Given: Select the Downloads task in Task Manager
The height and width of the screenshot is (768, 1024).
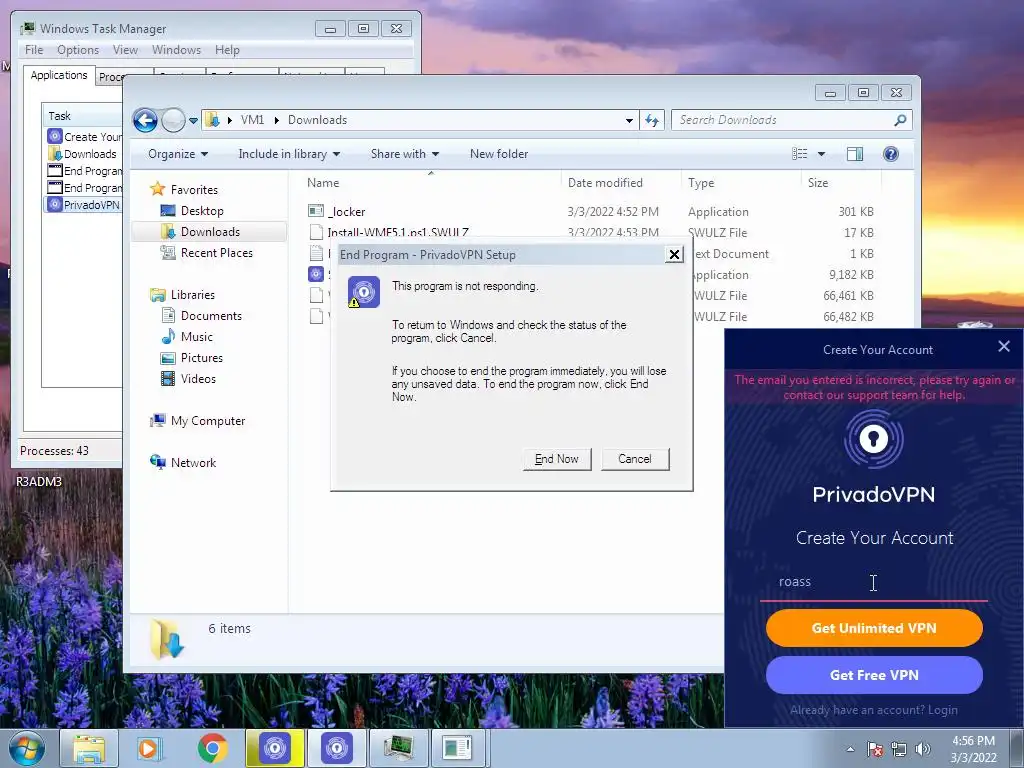Looking at the screenshot, I should pos(84,154).
